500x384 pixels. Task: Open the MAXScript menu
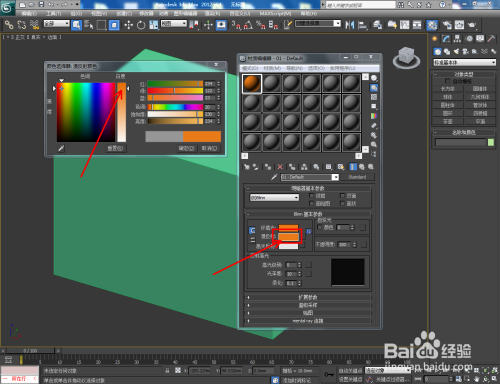pos(275,14)
